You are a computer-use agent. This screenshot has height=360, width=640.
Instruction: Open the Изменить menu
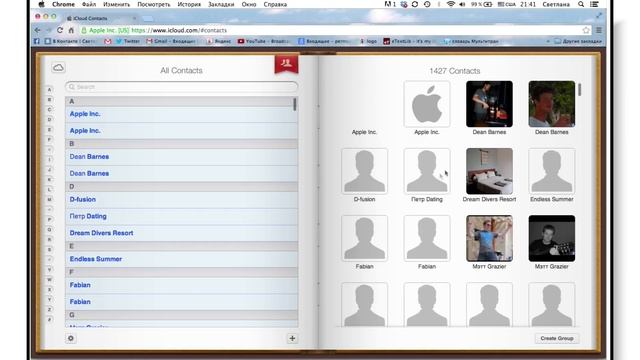pyautogui.click(x=116, y=4)
